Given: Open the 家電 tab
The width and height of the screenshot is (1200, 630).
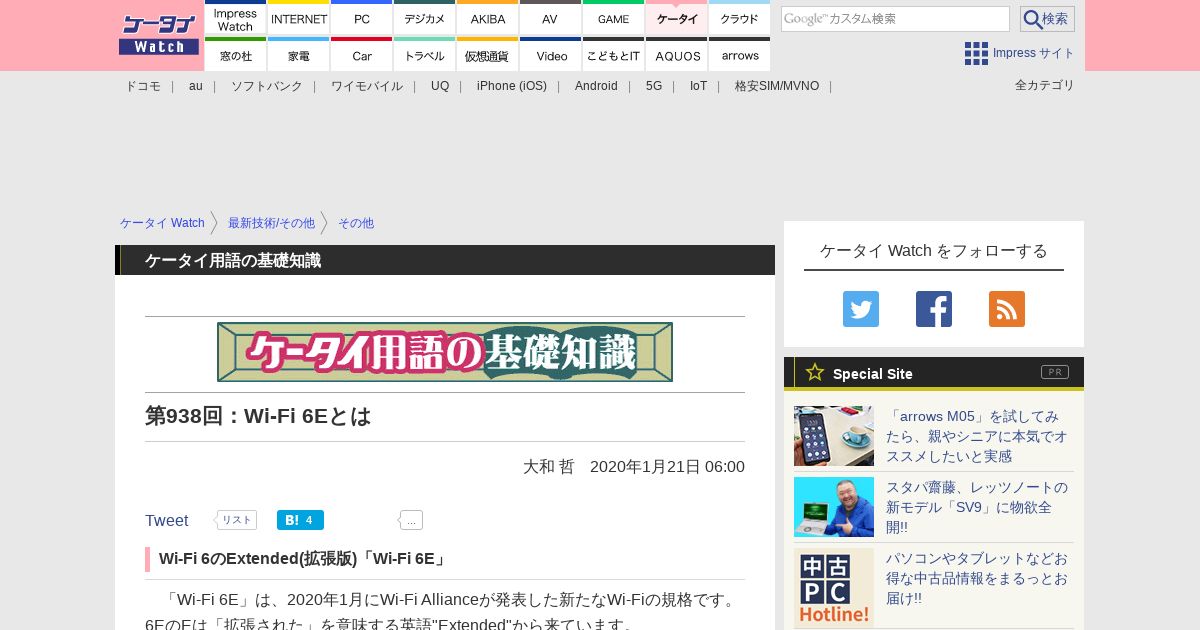Looking at the screenshot, I should [299, 54].
